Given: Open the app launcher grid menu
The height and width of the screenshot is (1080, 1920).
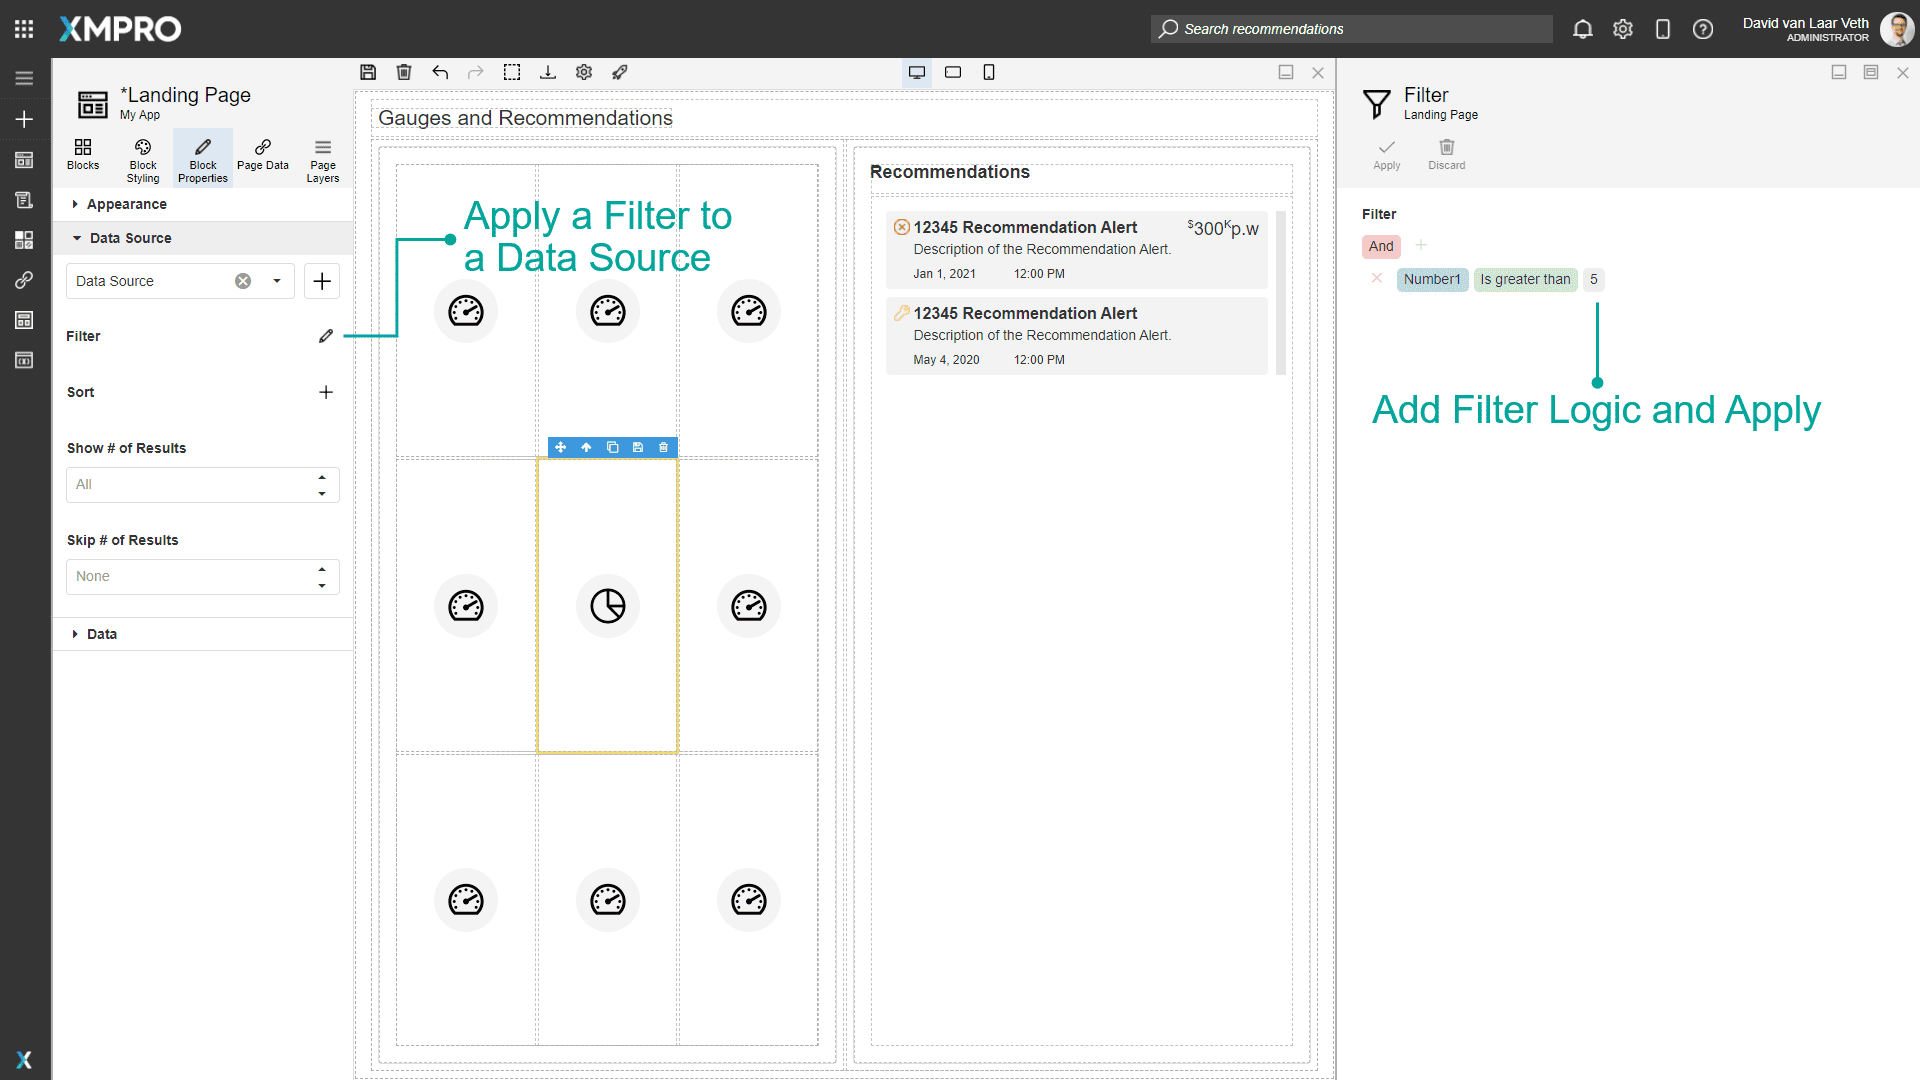Looking at the screenshot, I should (23, 28).
